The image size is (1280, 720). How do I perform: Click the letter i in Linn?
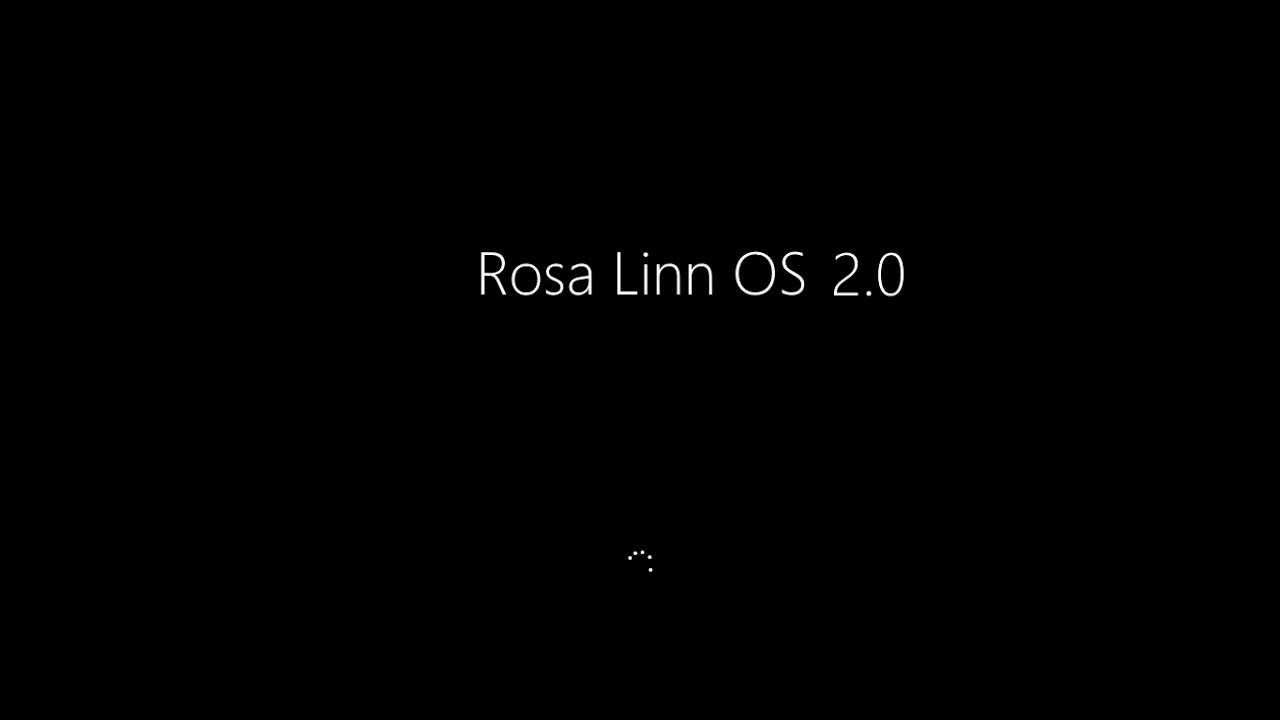click(x=647, y=274)
